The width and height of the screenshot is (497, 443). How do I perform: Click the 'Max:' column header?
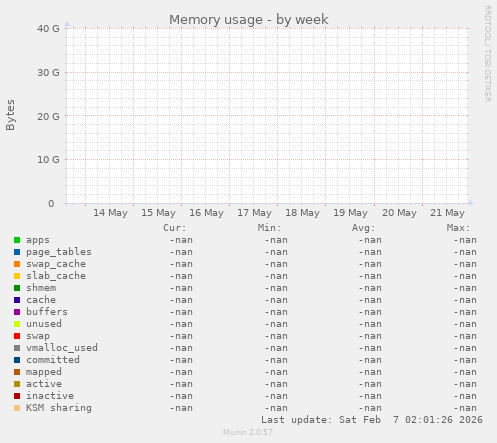[x=458, y=228]
